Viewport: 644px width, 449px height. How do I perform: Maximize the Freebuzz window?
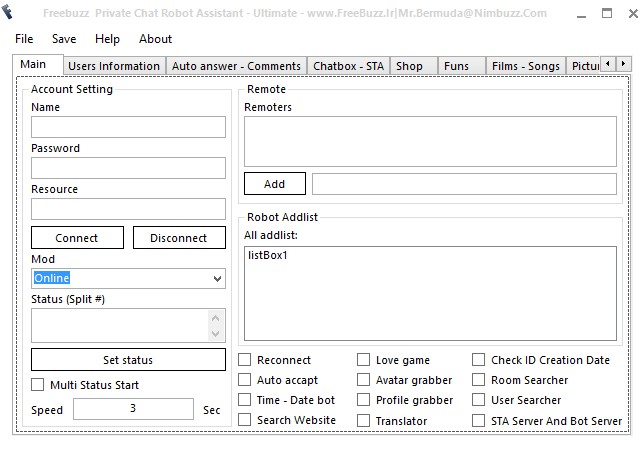pyautogui.click(x=607, y=14)
